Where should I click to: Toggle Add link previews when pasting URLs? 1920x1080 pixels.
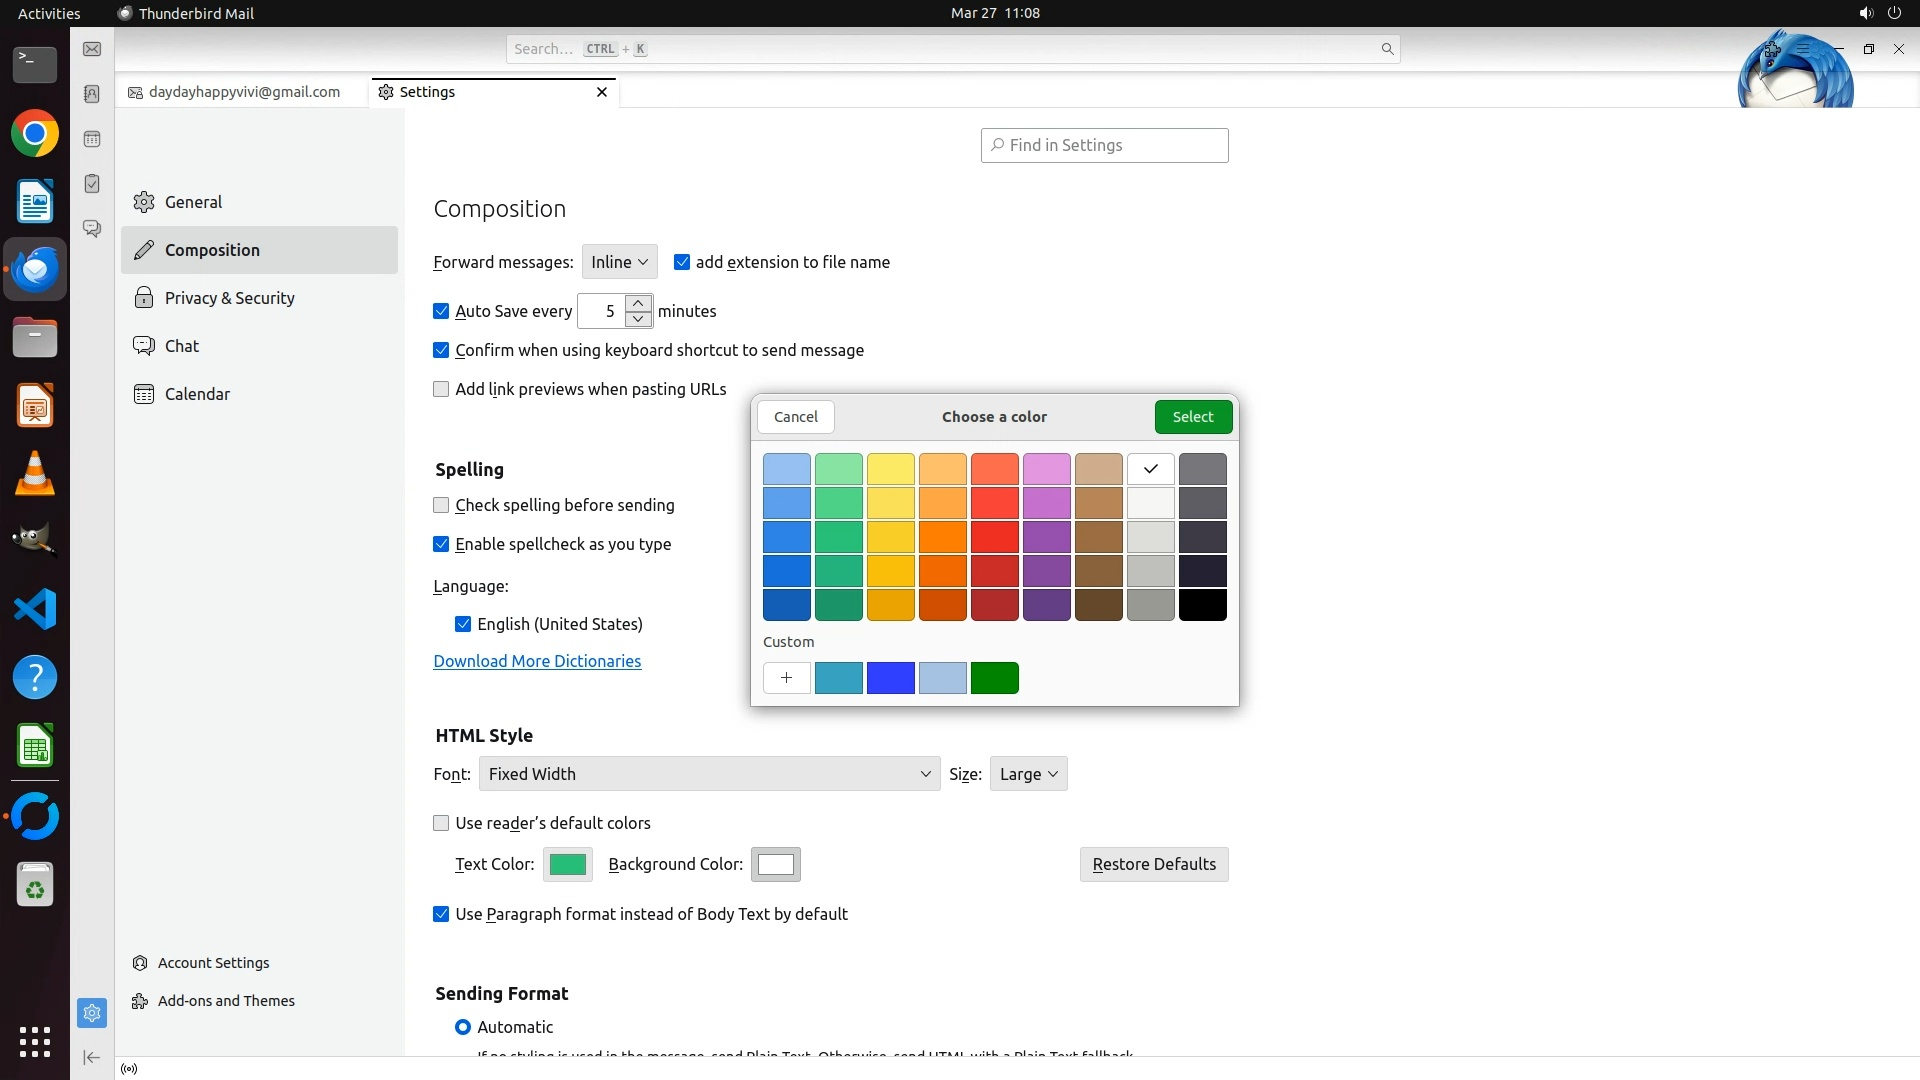tap(441, 389)
